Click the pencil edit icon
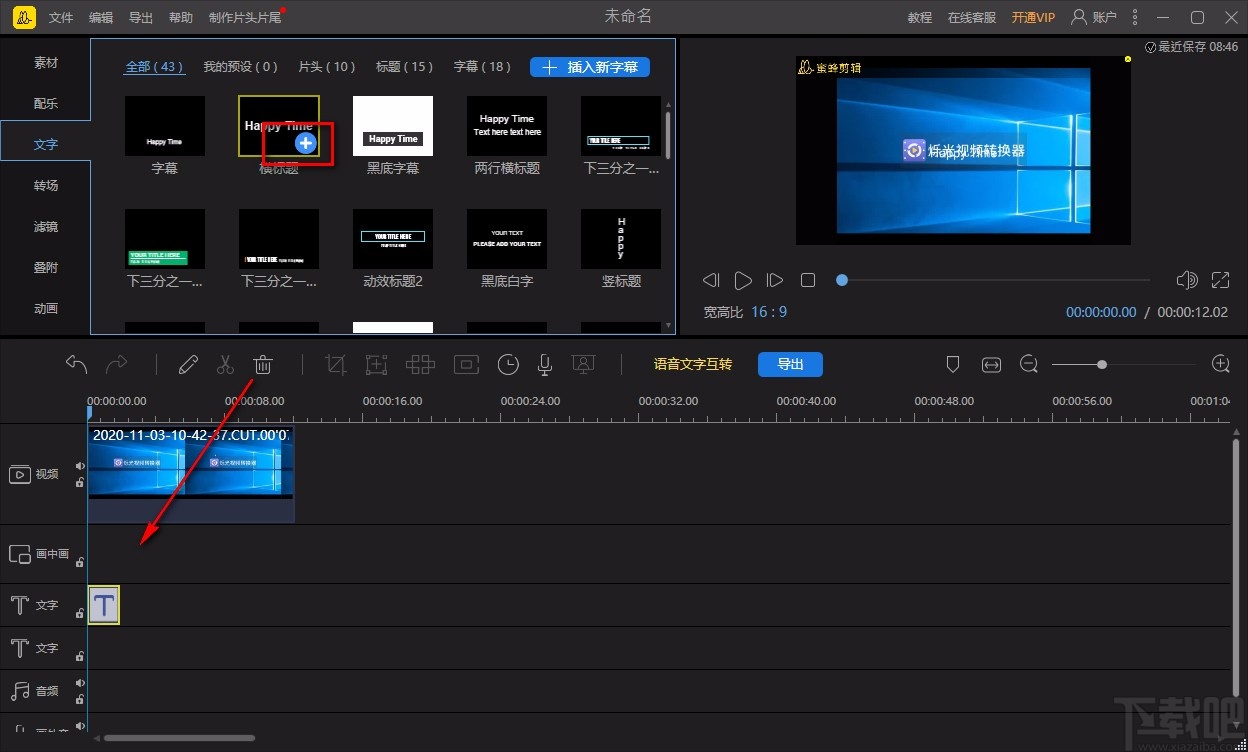 tap(188, 365)
